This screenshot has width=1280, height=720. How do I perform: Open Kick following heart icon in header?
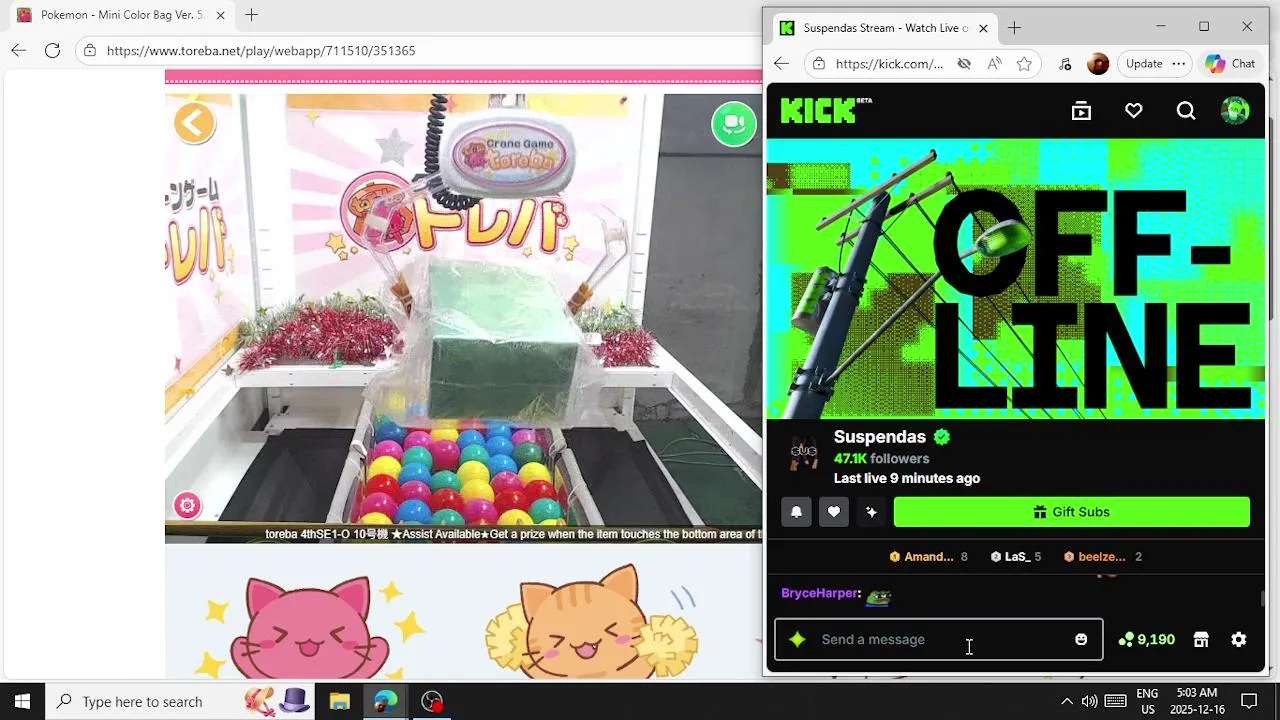click(x=1133, y=111)
